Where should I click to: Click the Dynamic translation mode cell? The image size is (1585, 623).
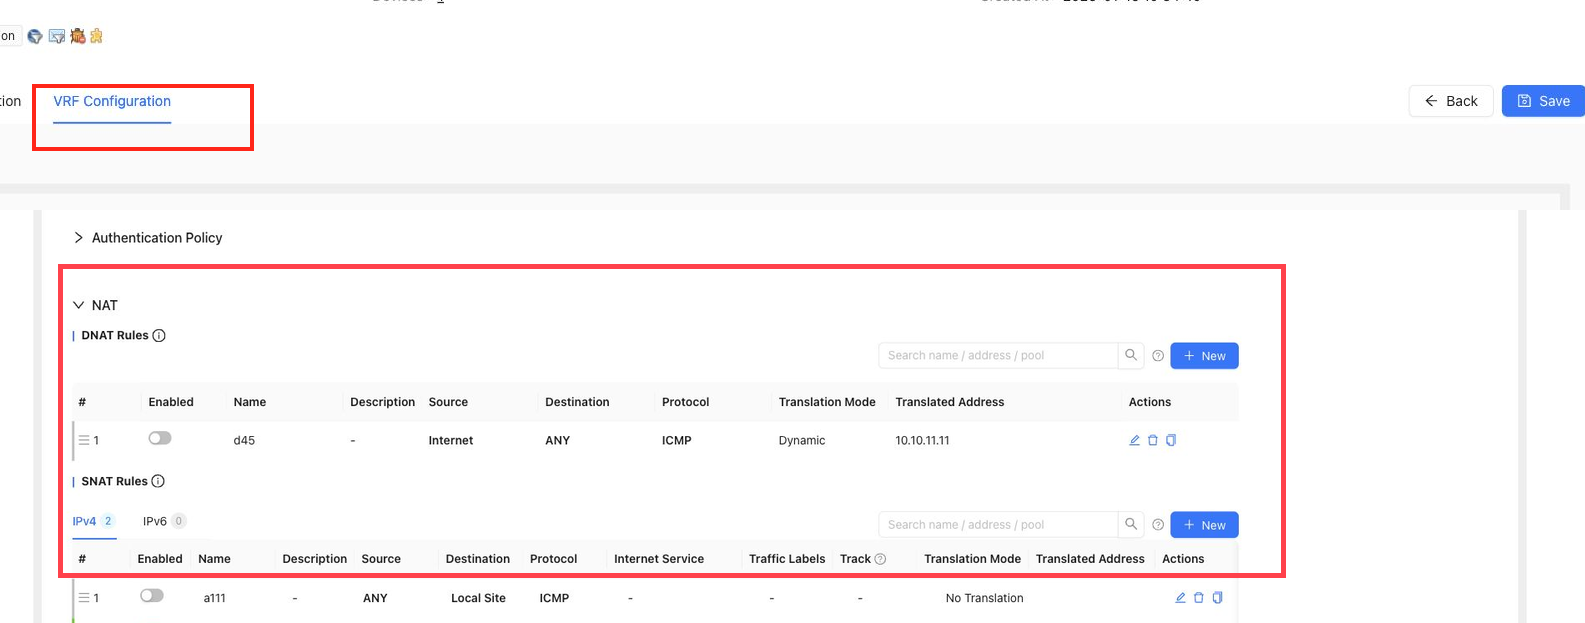pyautogui.click(x=802, y=441)
